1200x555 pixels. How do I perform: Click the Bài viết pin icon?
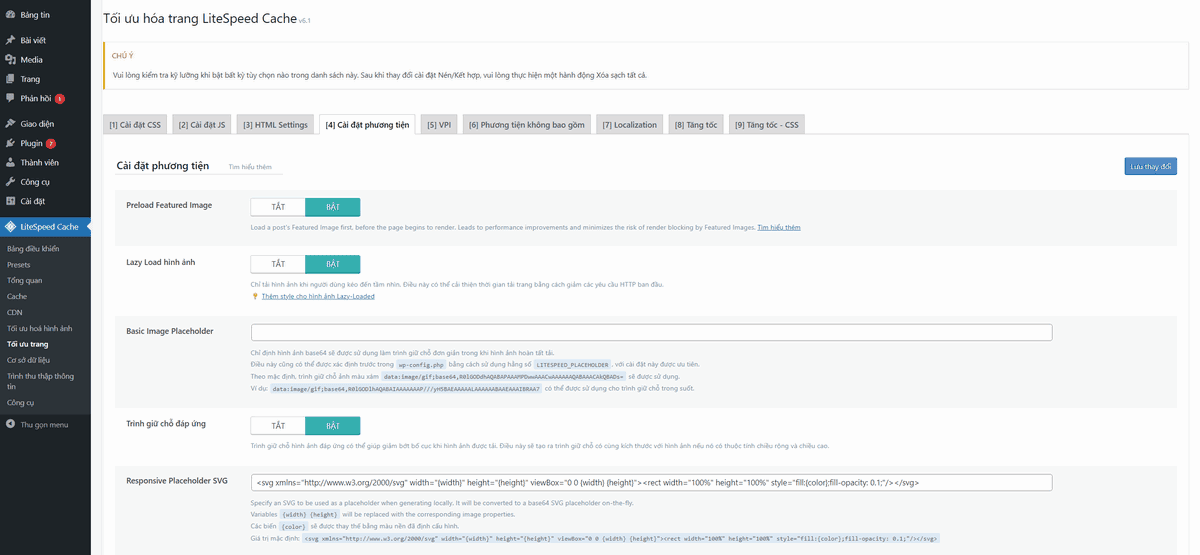point(10,40)
